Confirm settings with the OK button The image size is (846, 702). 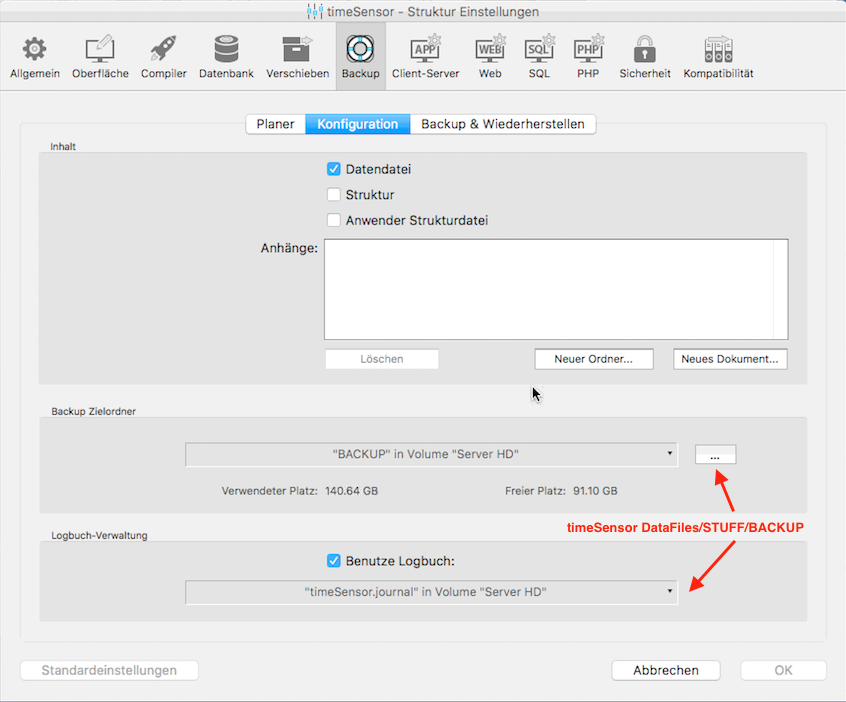click(783, 671)
